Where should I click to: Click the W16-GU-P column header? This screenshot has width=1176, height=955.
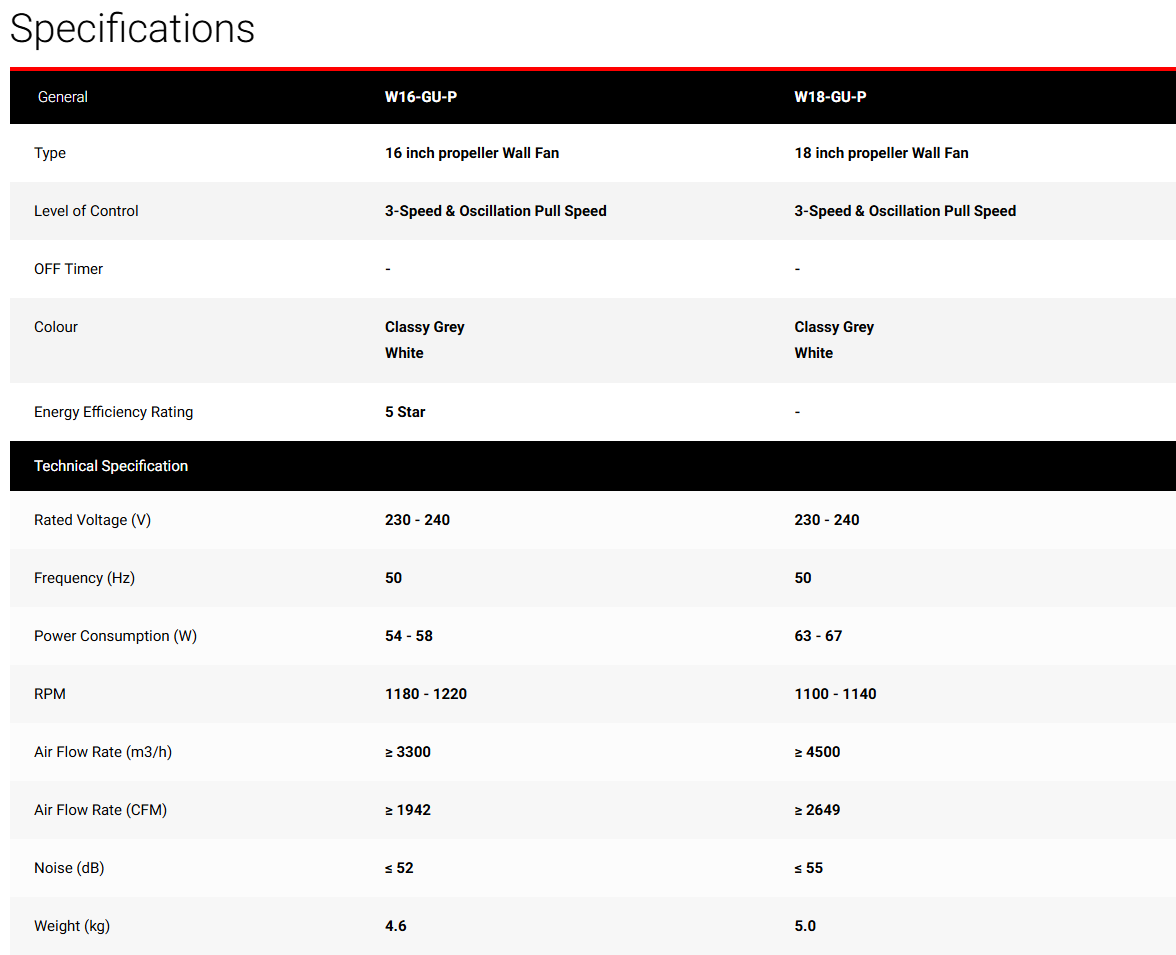(x=421, y=97)
